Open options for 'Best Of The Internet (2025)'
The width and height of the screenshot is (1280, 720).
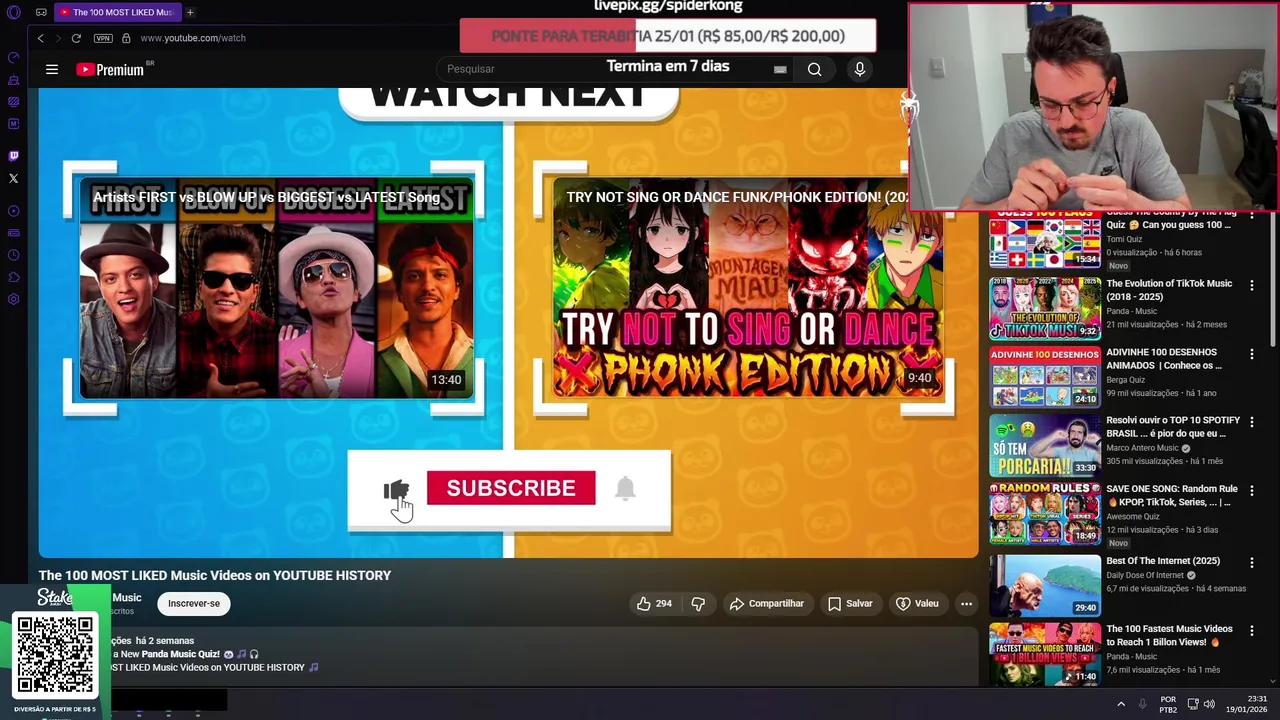coord(1251,561)
